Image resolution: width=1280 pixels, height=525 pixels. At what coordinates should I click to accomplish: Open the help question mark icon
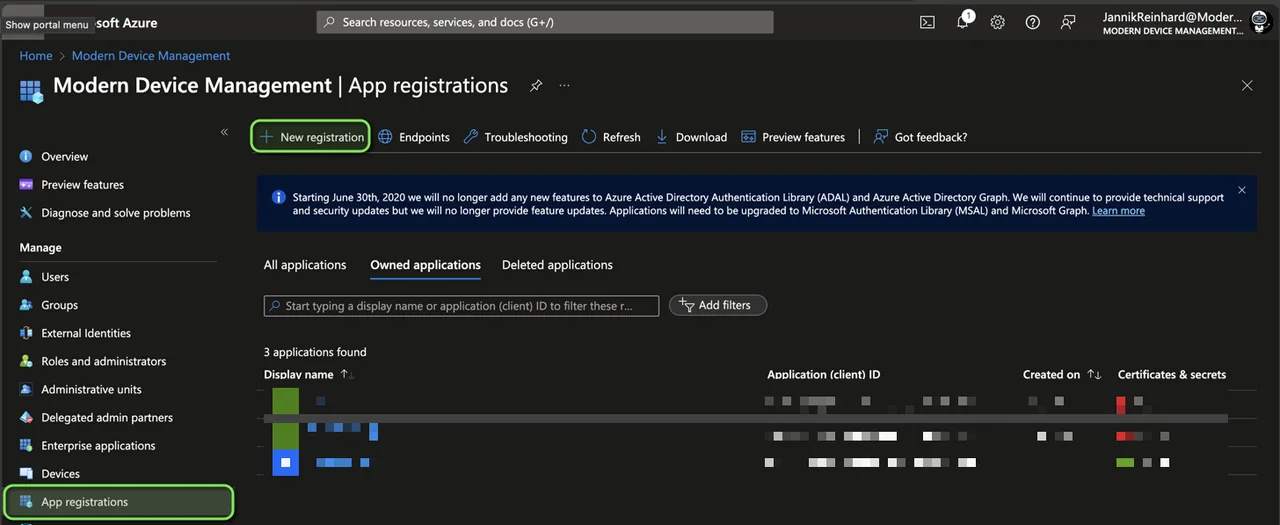point(1033,22)
